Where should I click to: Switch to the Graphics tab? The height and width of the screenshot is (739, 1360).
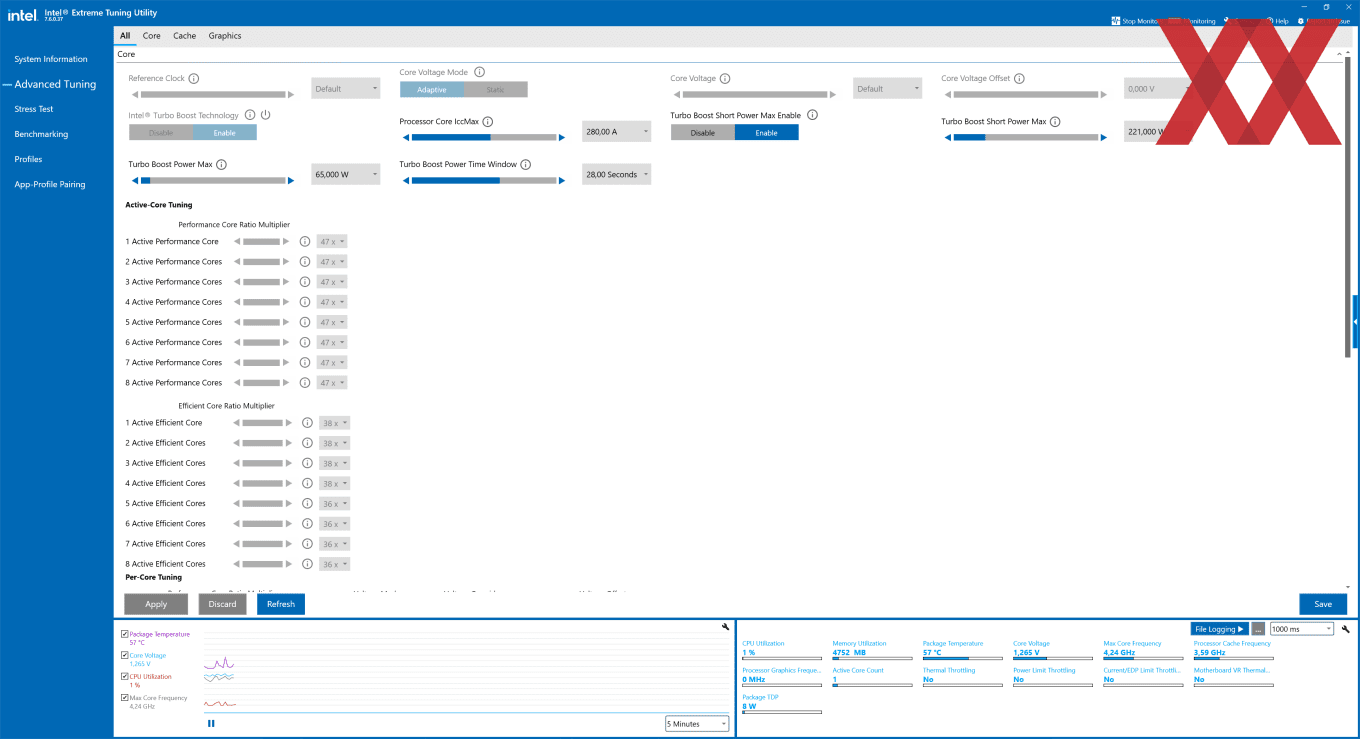click(x=225, y=36)
